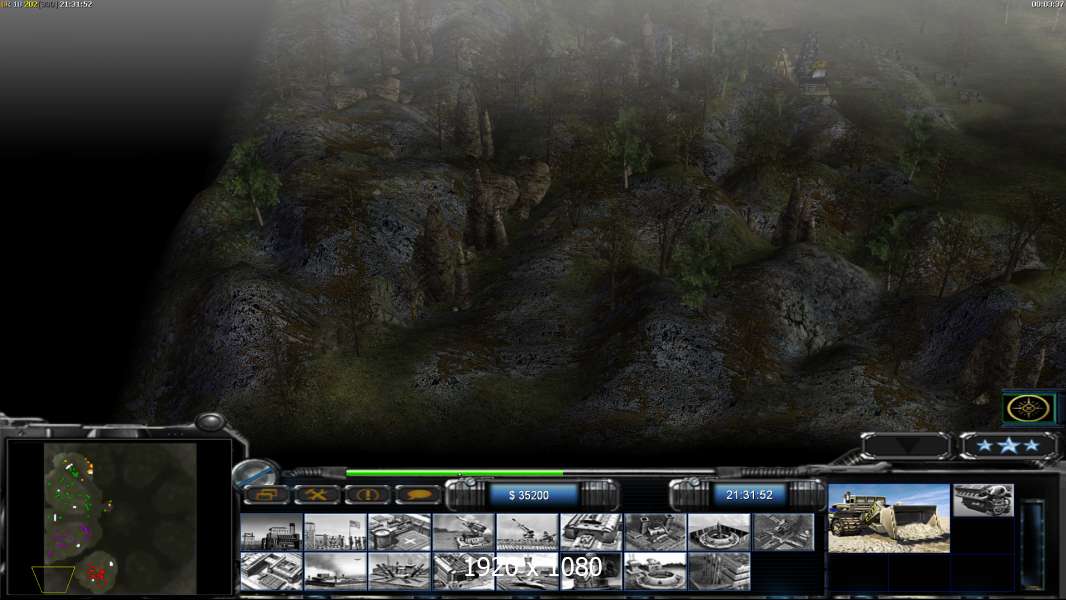Open the golden compass emblem button
Viewport: 1066px width, 600px height.
tap(1028, 408)
